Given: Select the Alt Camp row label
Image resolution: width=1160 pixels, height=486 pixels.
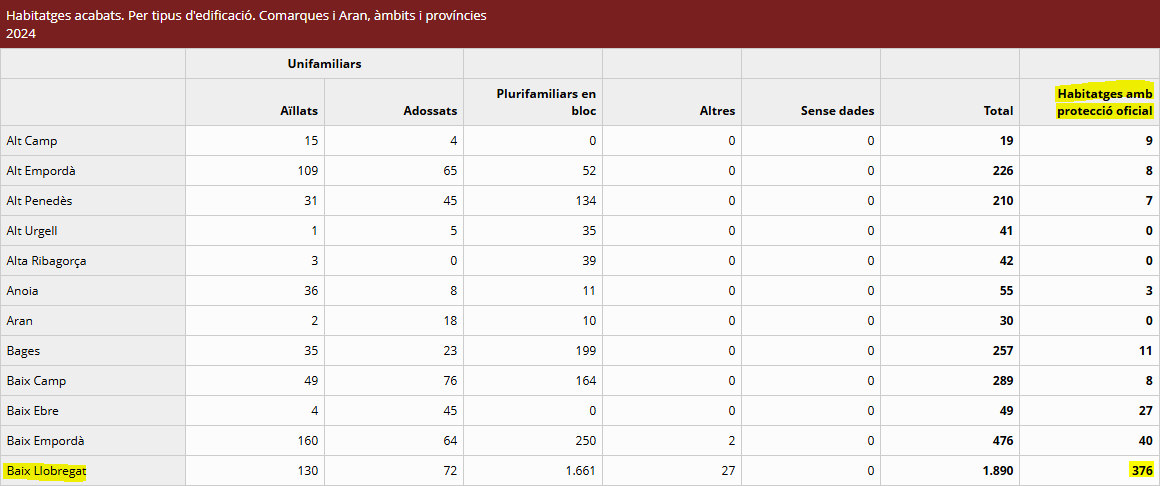Looking at the screenshot, I should (x=32, y=141).
